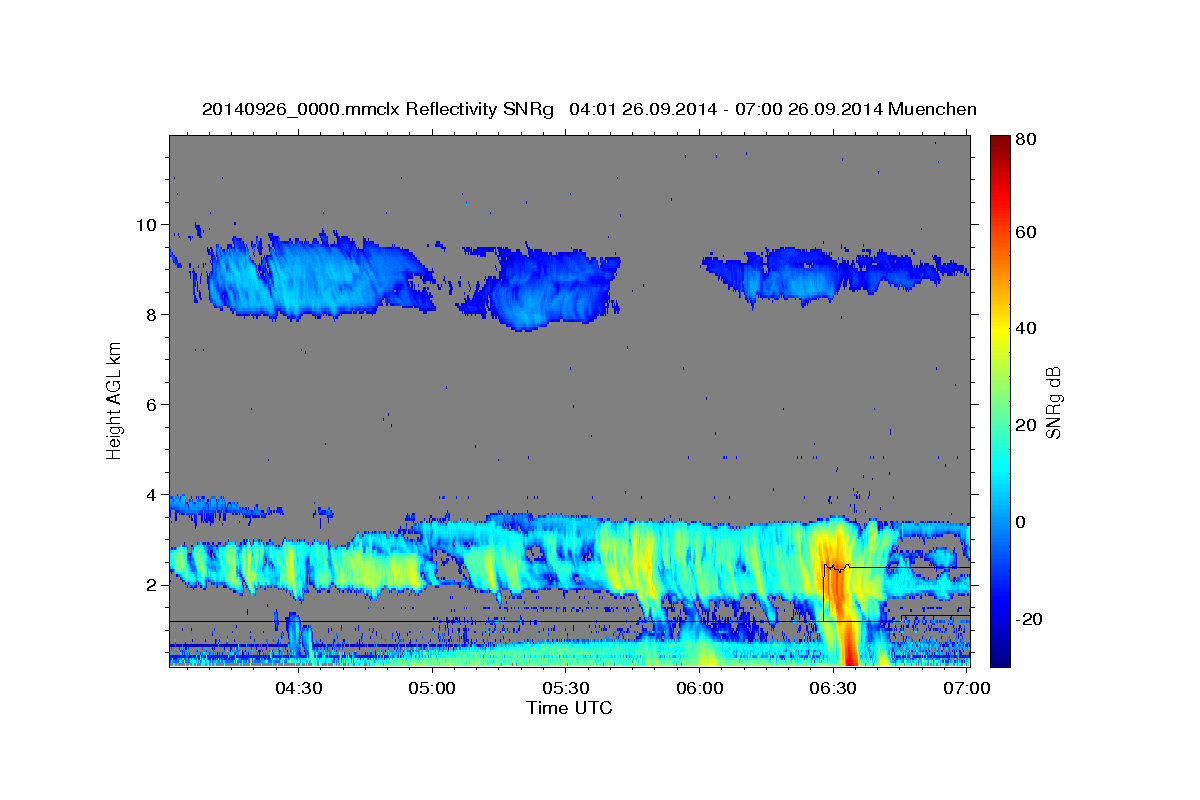Click the 06:00 time tick label
The width and height of the screenshot is (1200, 800).
[x=700, y=689]
